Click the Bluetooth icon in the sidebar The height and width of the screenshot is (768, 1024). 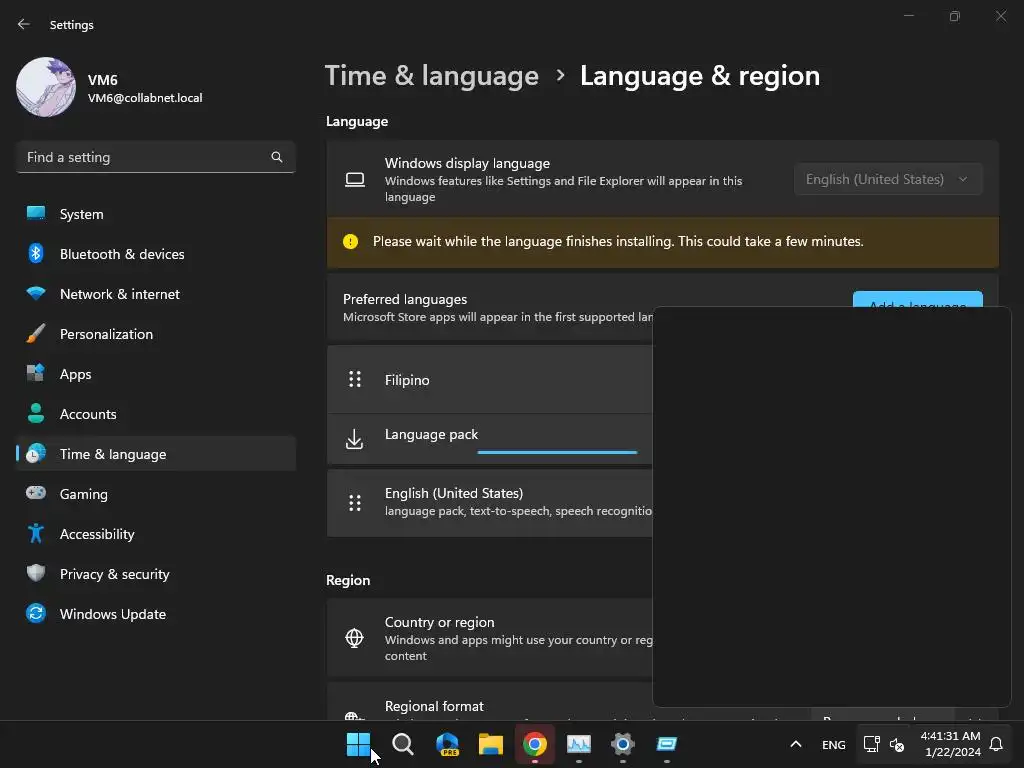(36, 253)
